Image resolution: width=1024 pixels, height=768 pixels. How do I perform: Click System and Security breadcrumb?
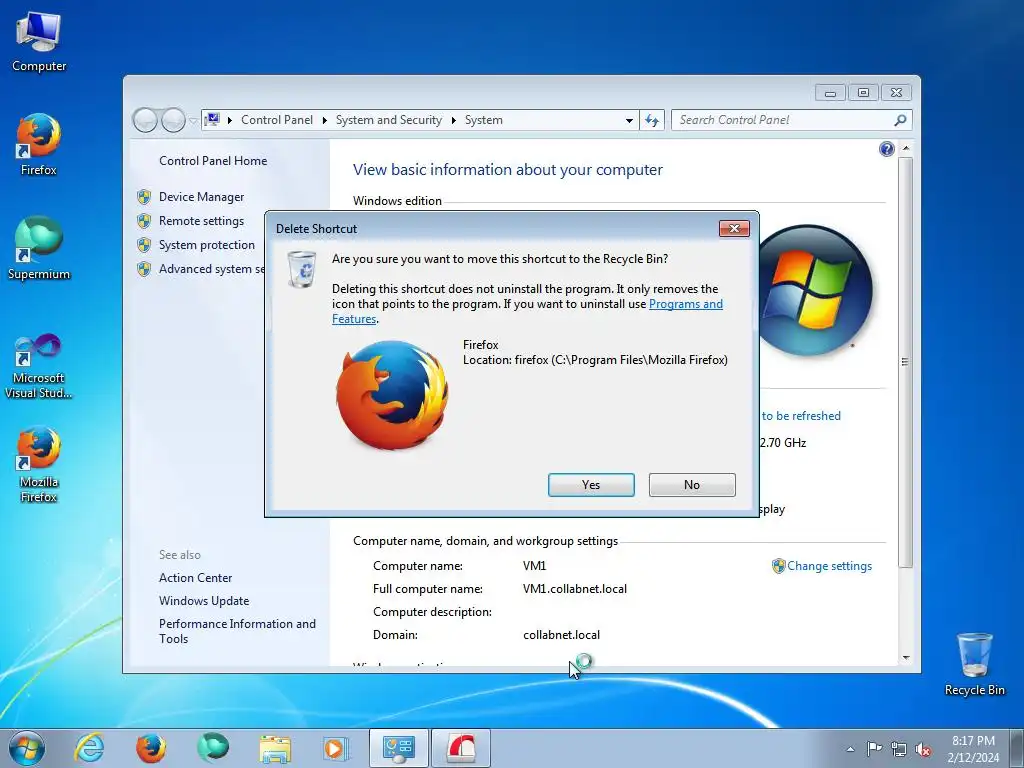(x=389, y=120)
